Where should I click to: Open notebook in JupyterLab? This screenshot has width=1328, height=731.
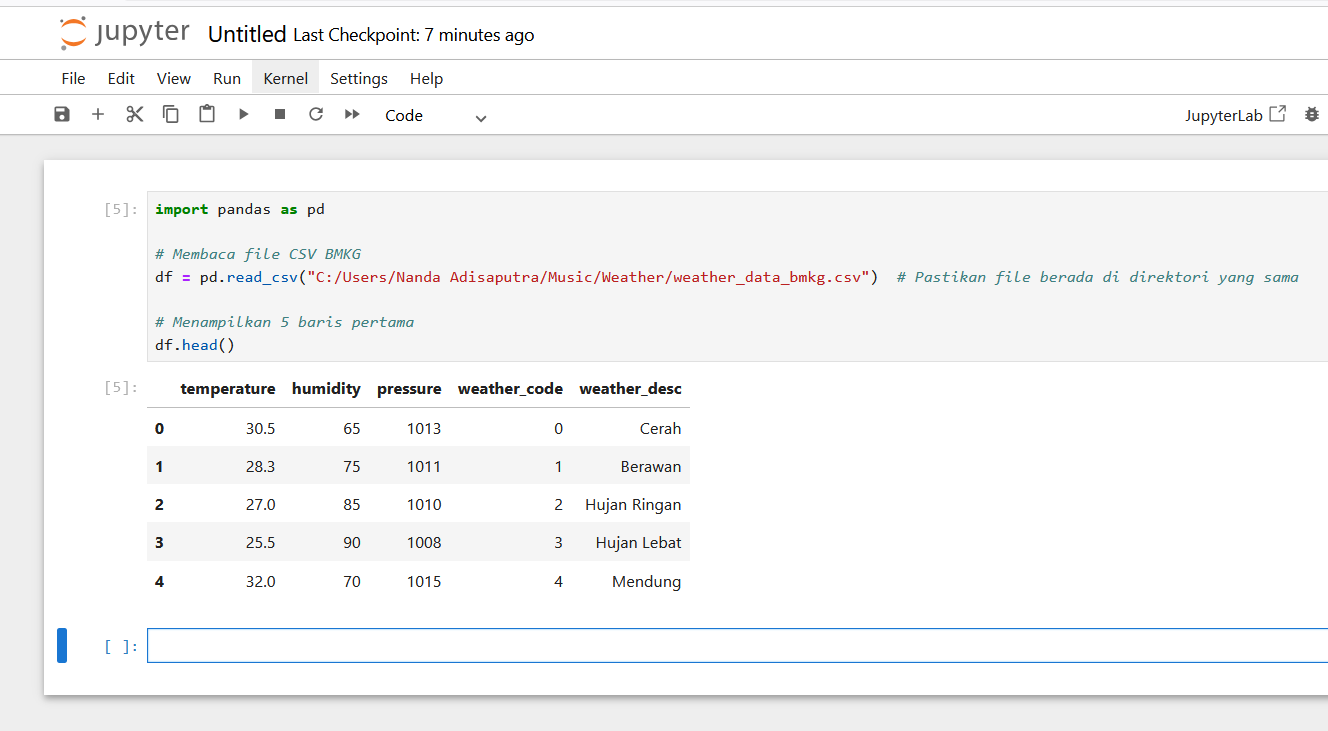[1235, 115]
